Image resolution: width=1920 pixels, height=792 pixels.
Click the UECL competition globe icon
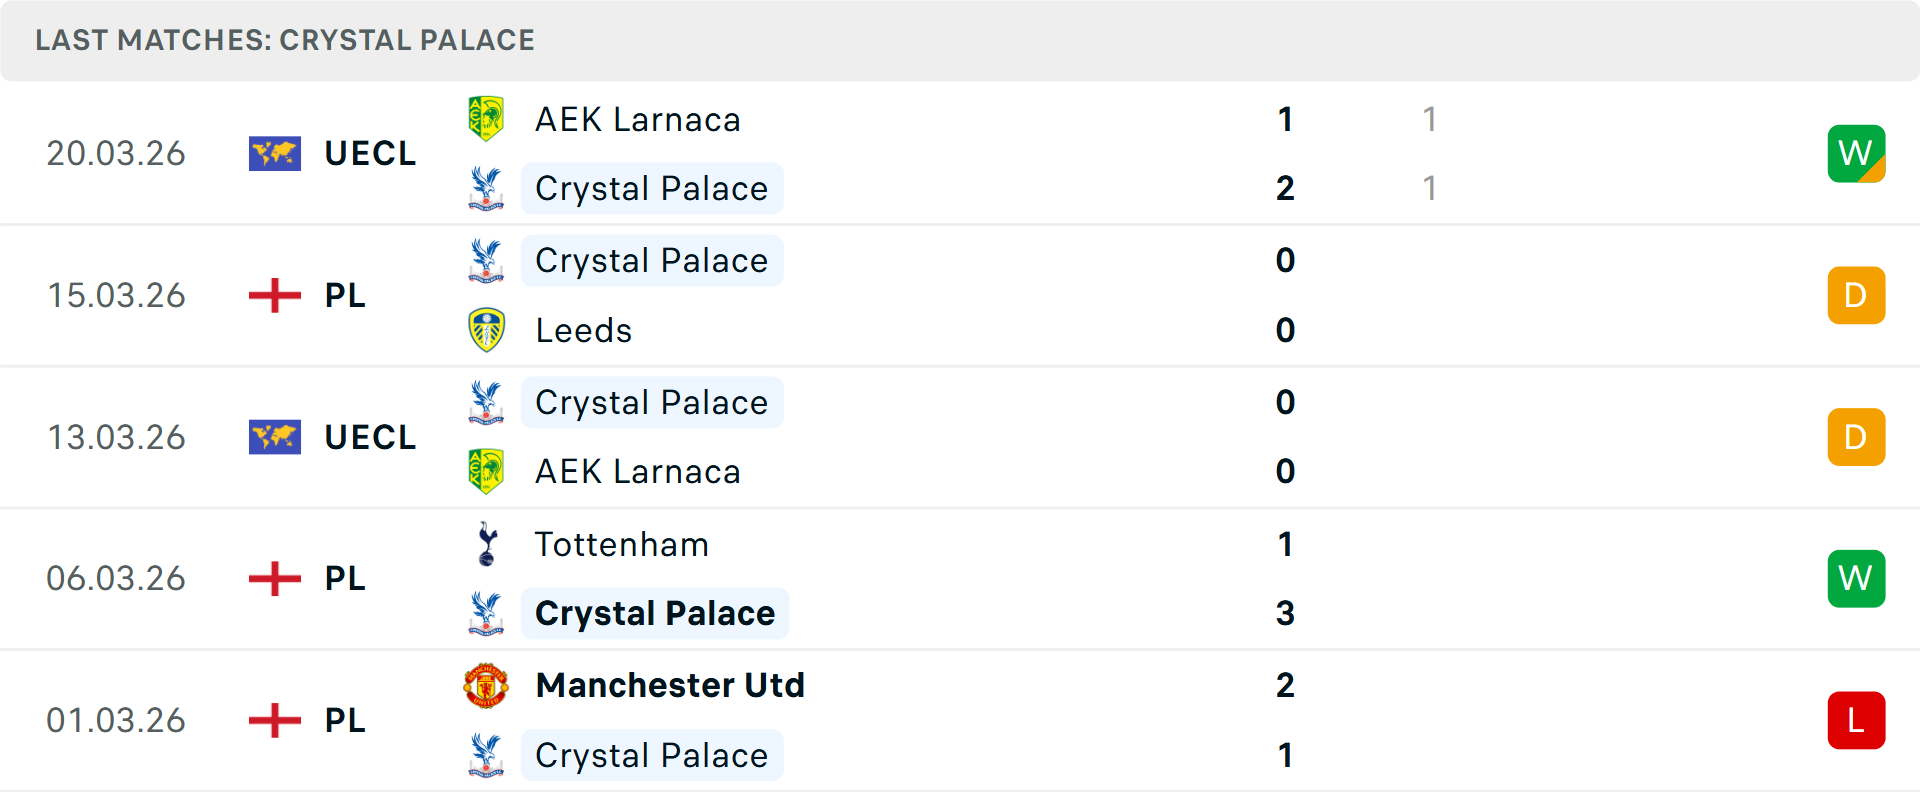[x=274, y=153]
